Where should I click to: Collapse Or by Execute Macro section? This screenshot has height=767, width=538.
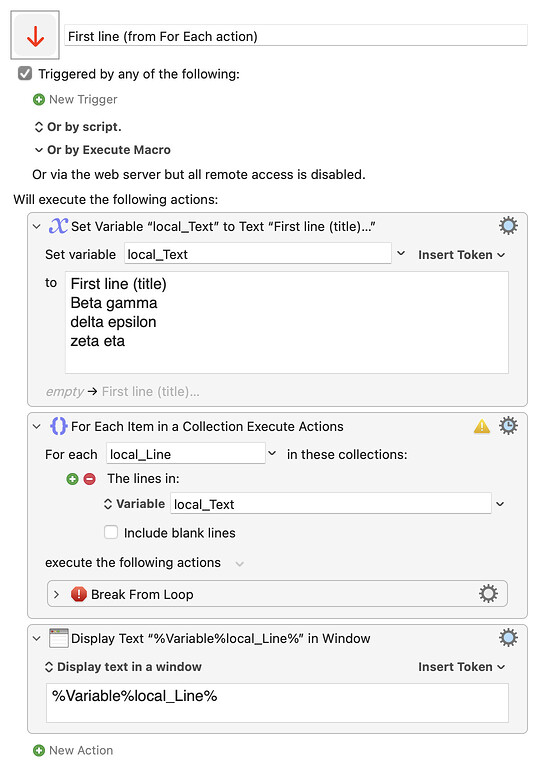pyautogui.click(x=39, y=150)
